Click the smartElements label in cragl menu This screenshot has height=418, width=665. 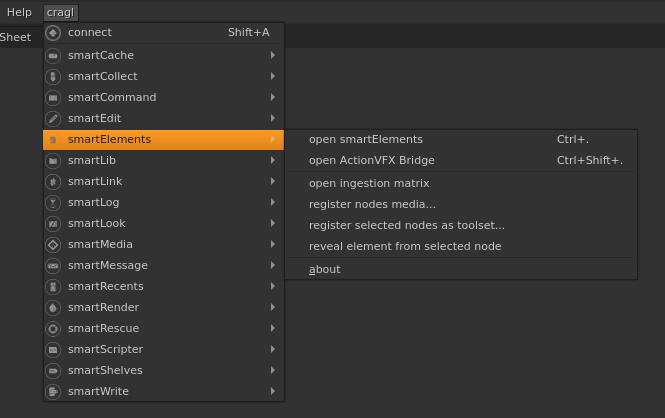coord(109,139)
